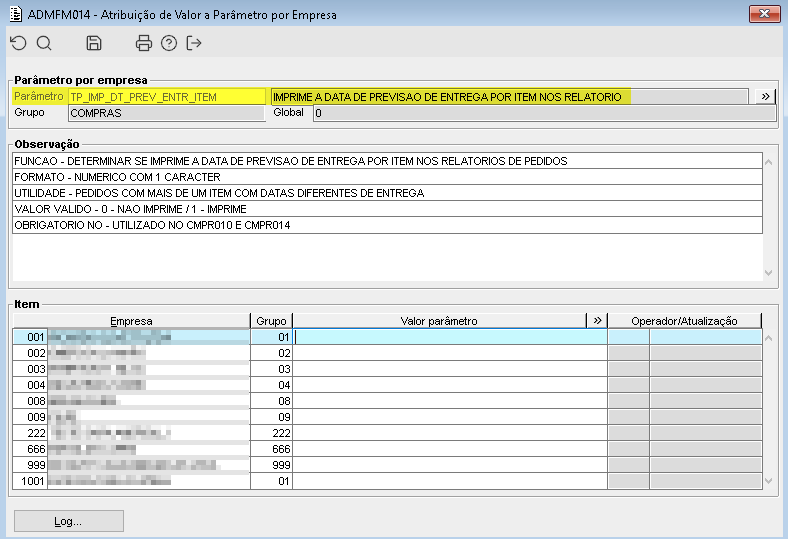Image resolution: width=788 pixels, height=539 pixels.
Task: Click the Empresa column header
Action: (x=131, y=321)
